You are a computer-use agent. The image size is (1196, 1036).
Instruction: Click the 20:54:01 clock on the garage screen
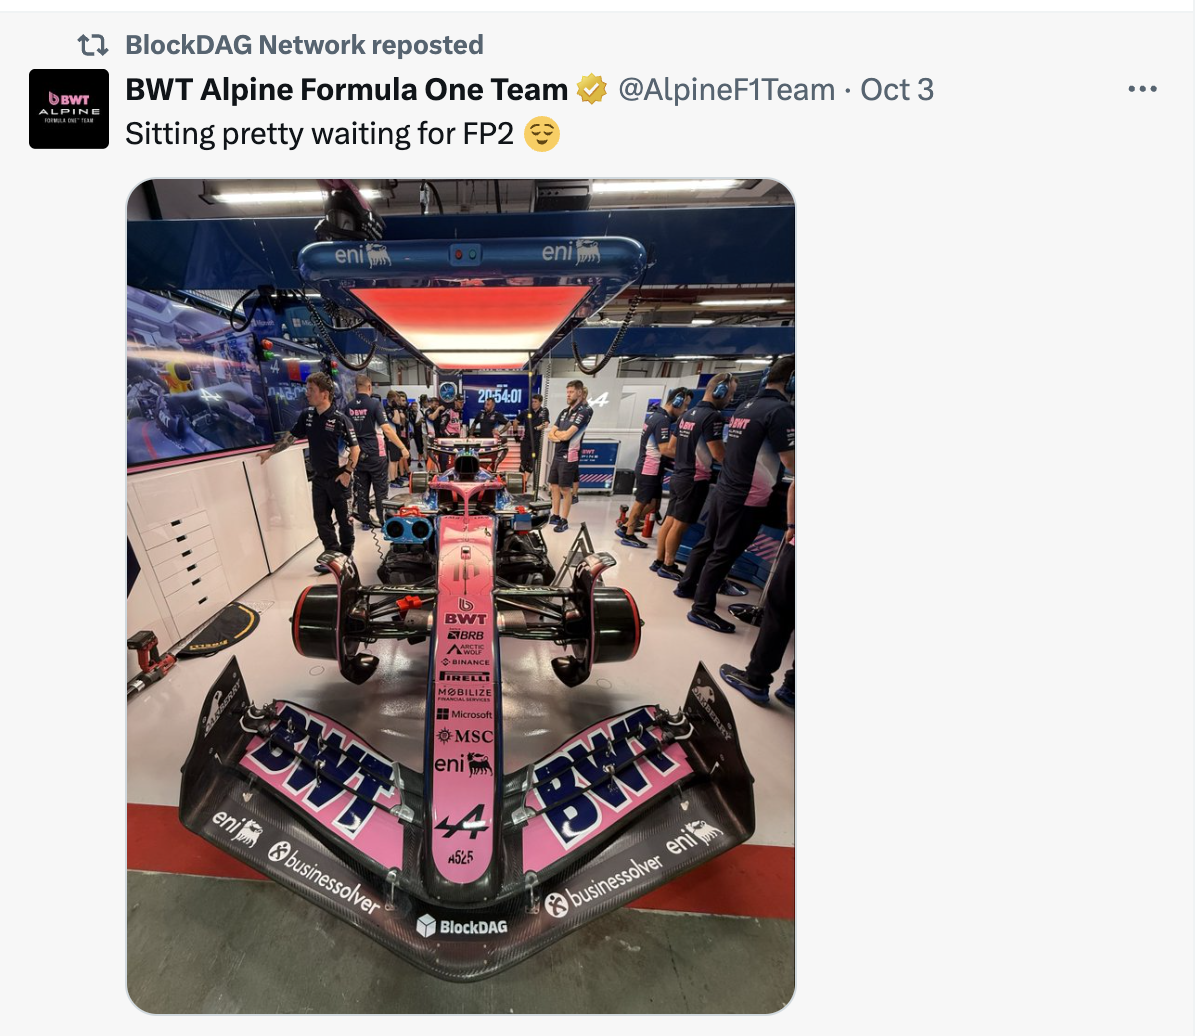(500, 396)
